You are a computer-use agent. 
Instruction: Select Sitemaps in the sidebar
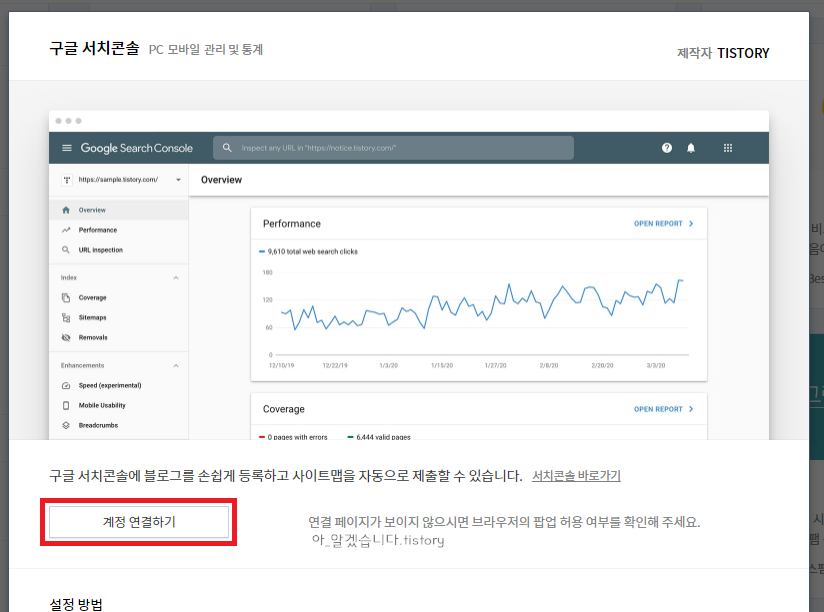pos(119,318)
